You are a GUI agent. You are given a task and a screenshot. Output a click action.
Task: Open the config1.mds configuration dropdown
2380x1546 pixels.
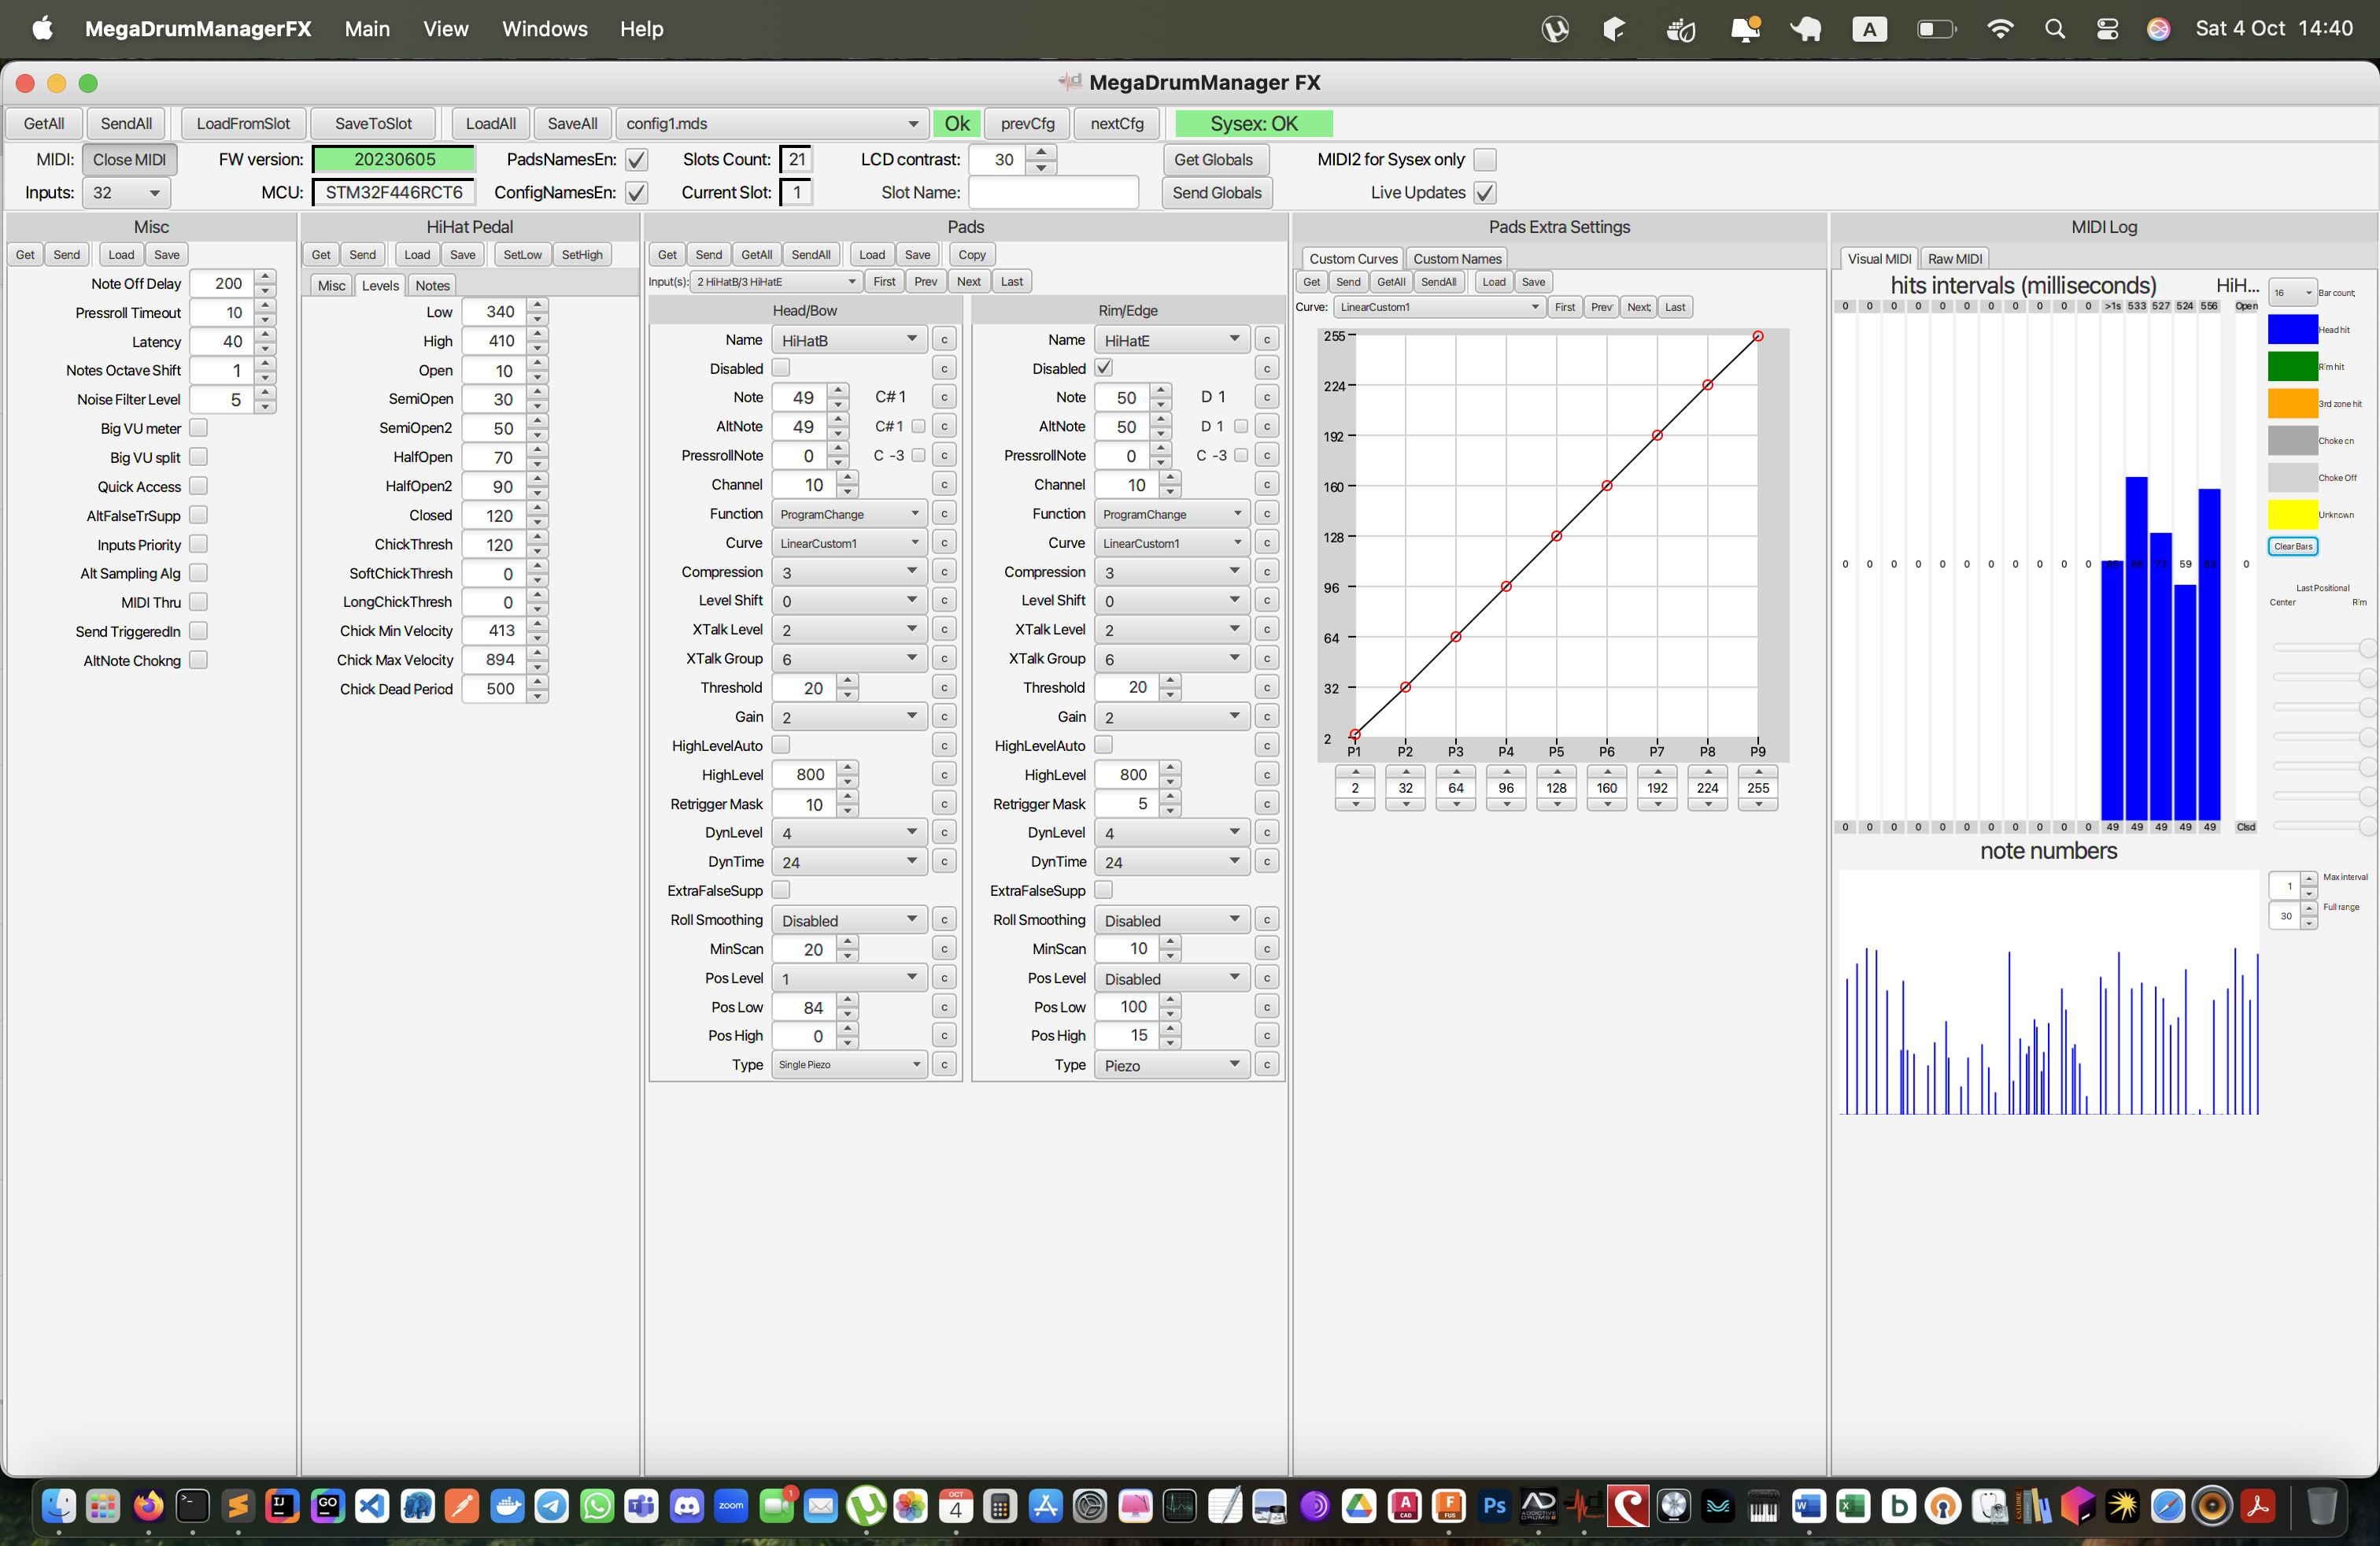[771, 124]
